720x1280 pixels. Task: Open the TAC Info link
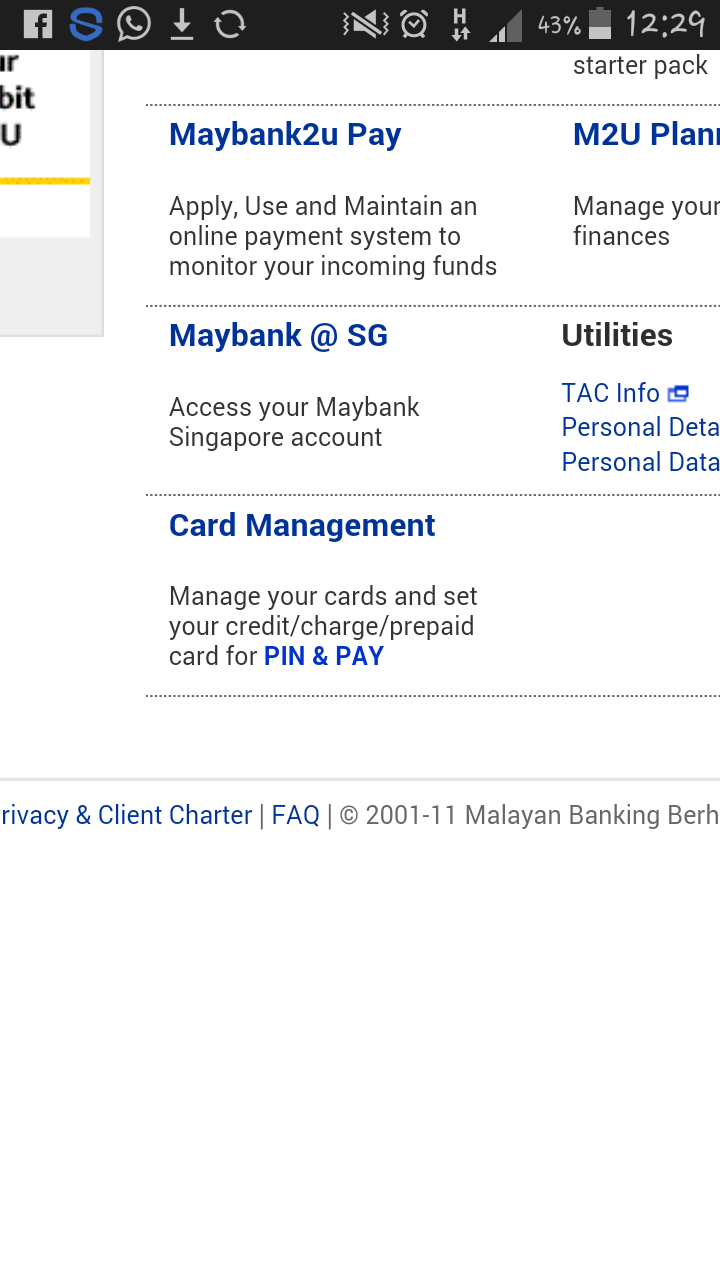(x=610, y=394)
